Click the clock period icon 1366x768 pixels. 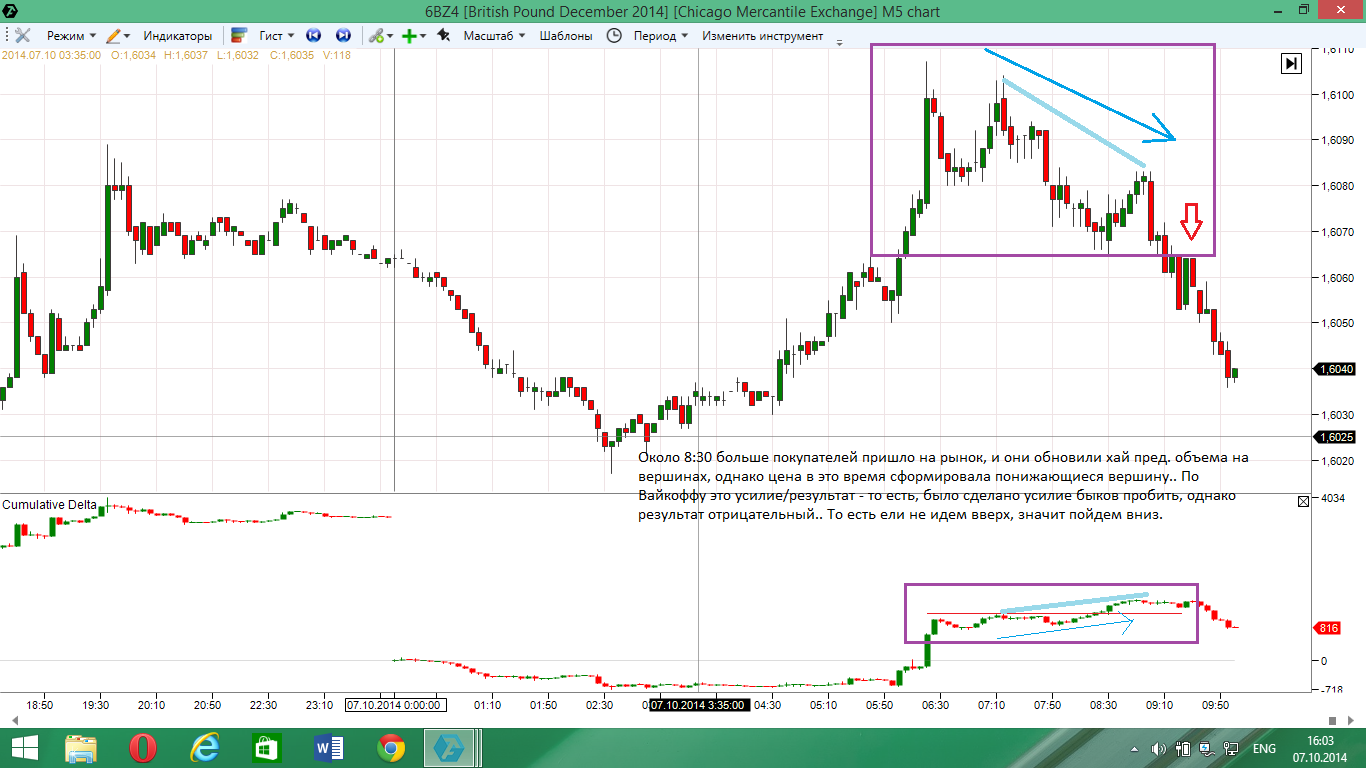[x=614, y=35]
